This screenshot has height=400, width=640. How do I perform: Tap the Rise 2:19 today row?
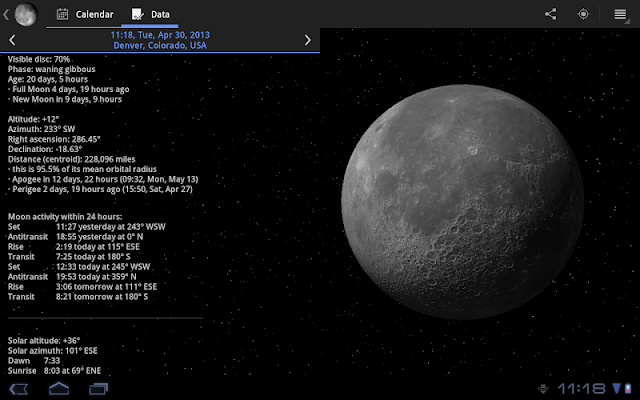pos(73,247)
